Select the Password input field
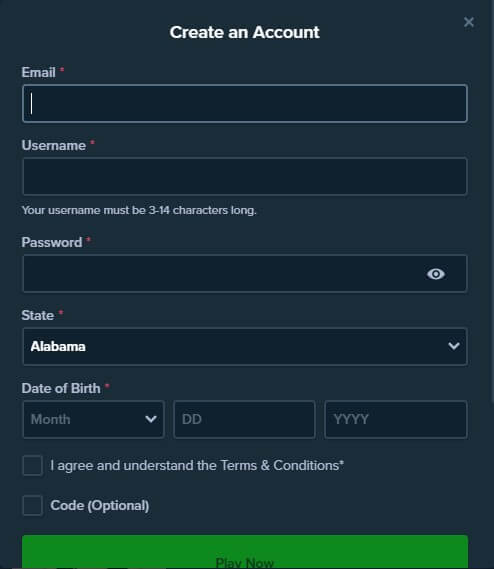Image resolution: width=494 pixels, height=569 pixels. click(x=245, y=274)
